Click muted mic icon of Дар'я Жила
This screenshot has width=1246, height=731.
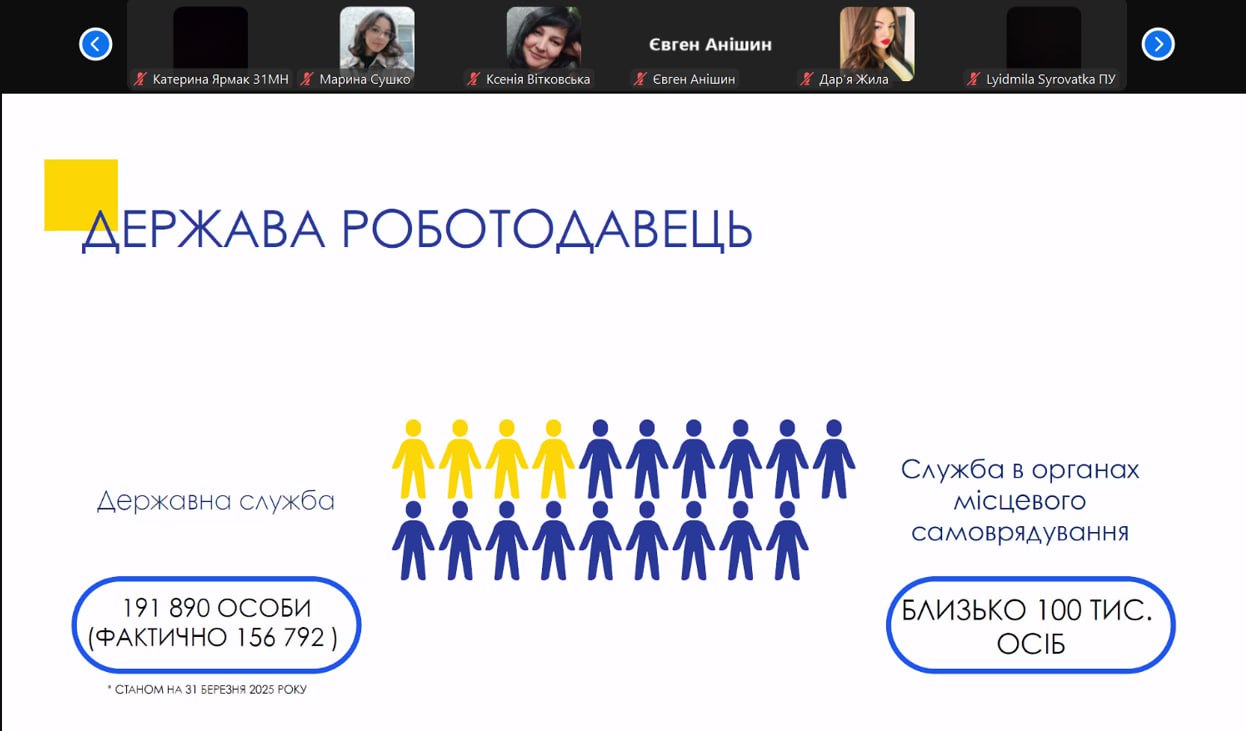tap(807, 79)
